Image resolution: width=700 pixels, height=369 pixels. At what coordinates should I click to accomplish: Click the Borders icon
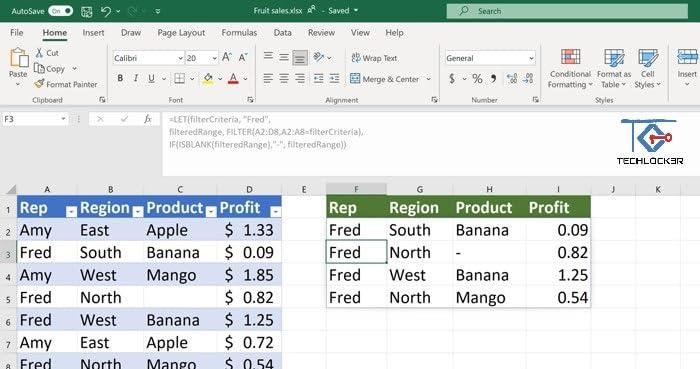[179, 79]
